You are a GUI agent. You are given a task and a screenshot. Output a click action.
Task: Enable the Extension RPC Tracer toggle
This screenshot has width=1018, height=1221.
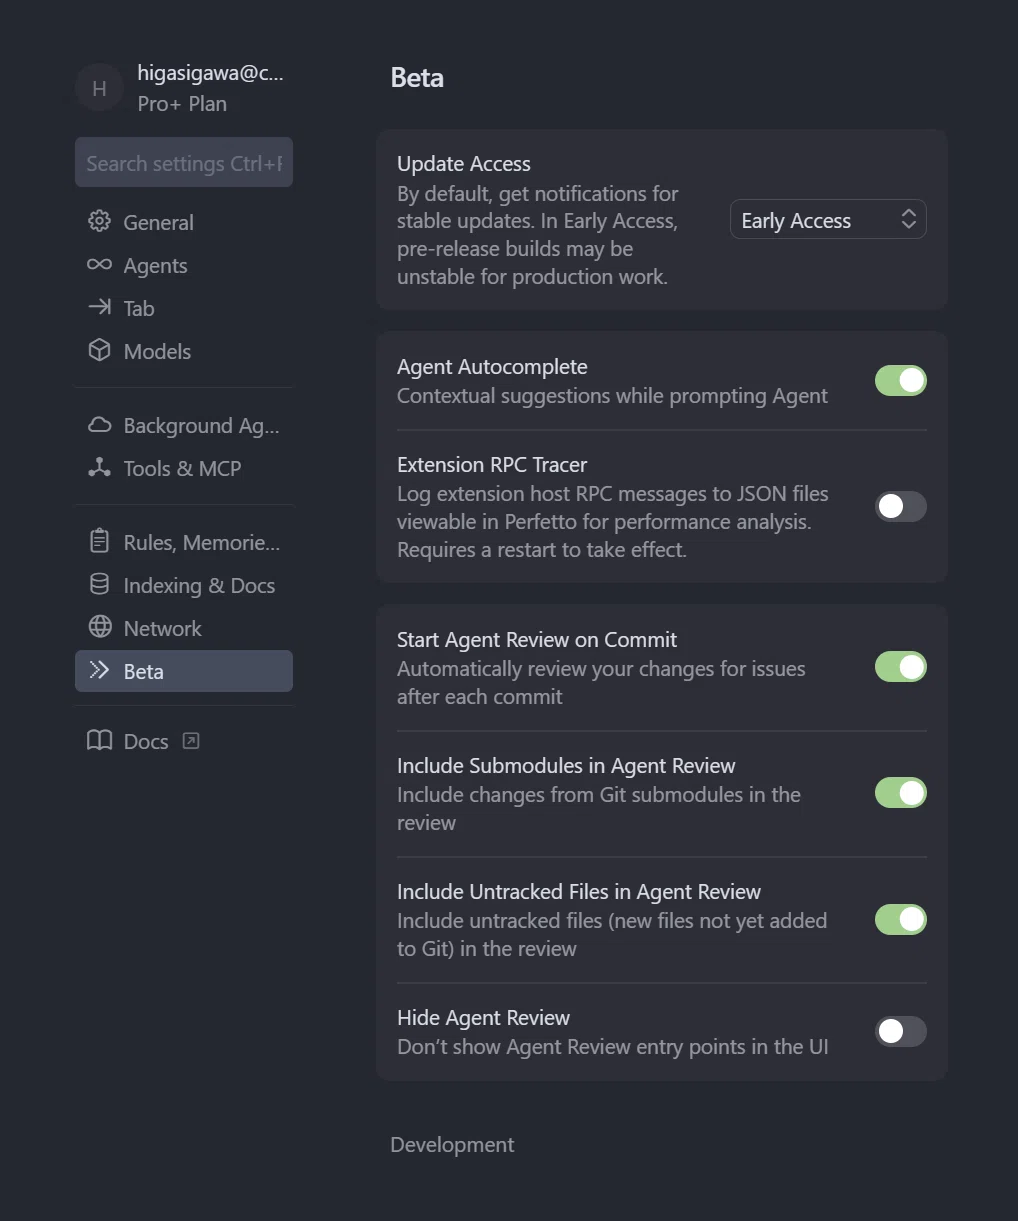point(901,507)
